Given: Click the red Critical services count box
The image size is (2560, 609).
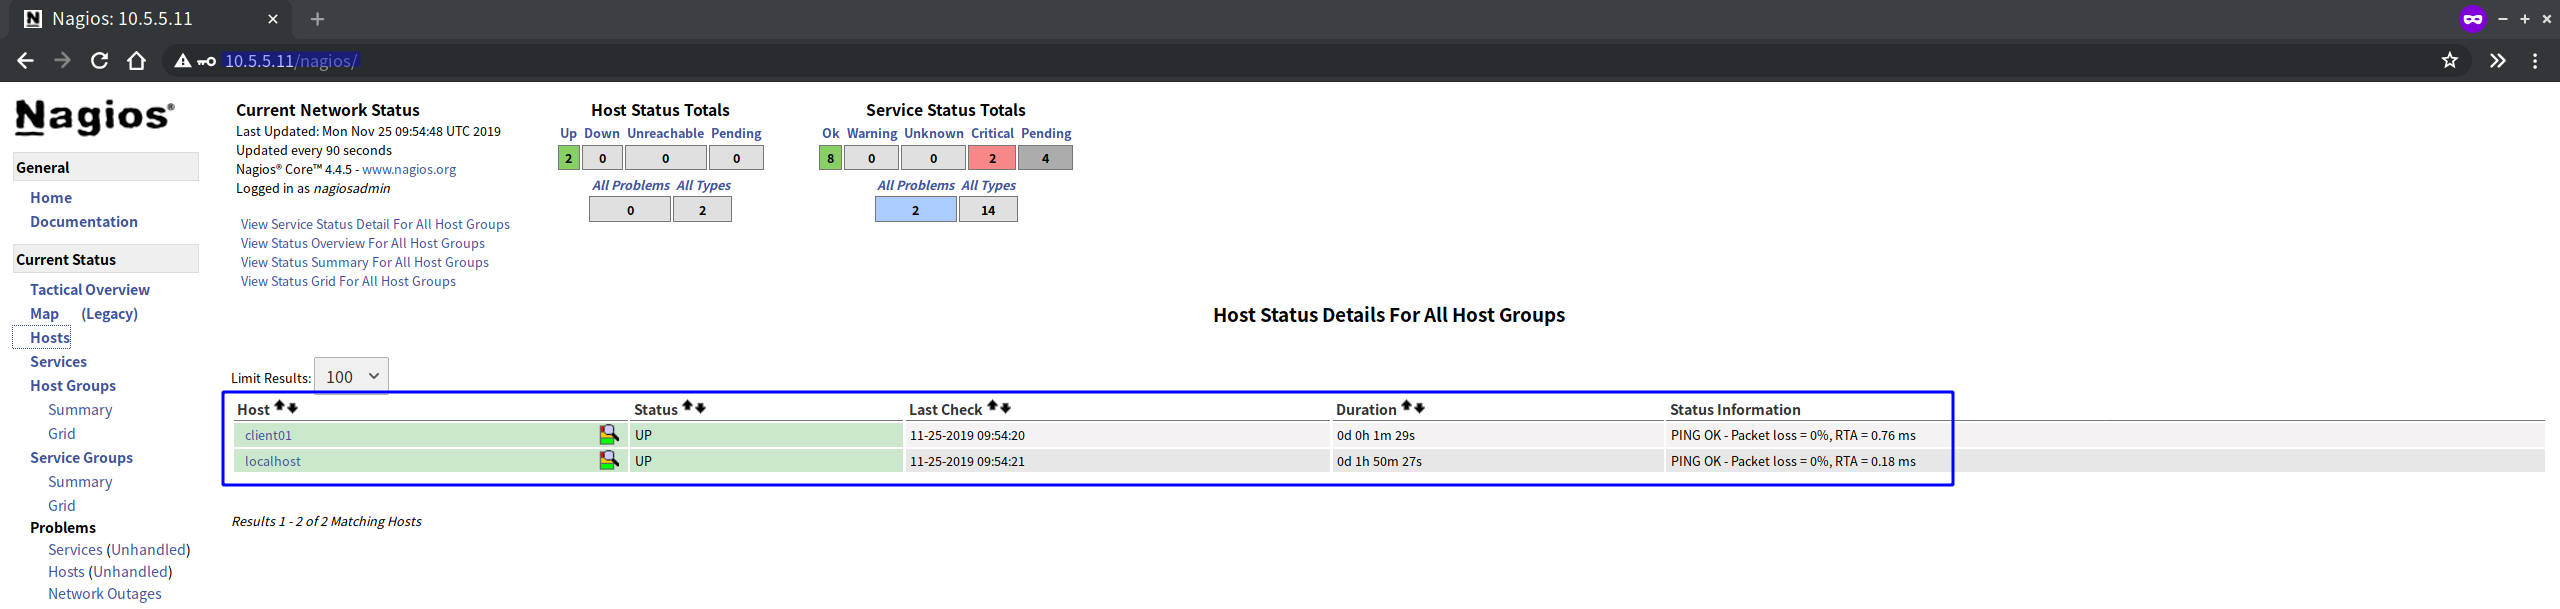Looking at the screenshot, I should (991, 158).
